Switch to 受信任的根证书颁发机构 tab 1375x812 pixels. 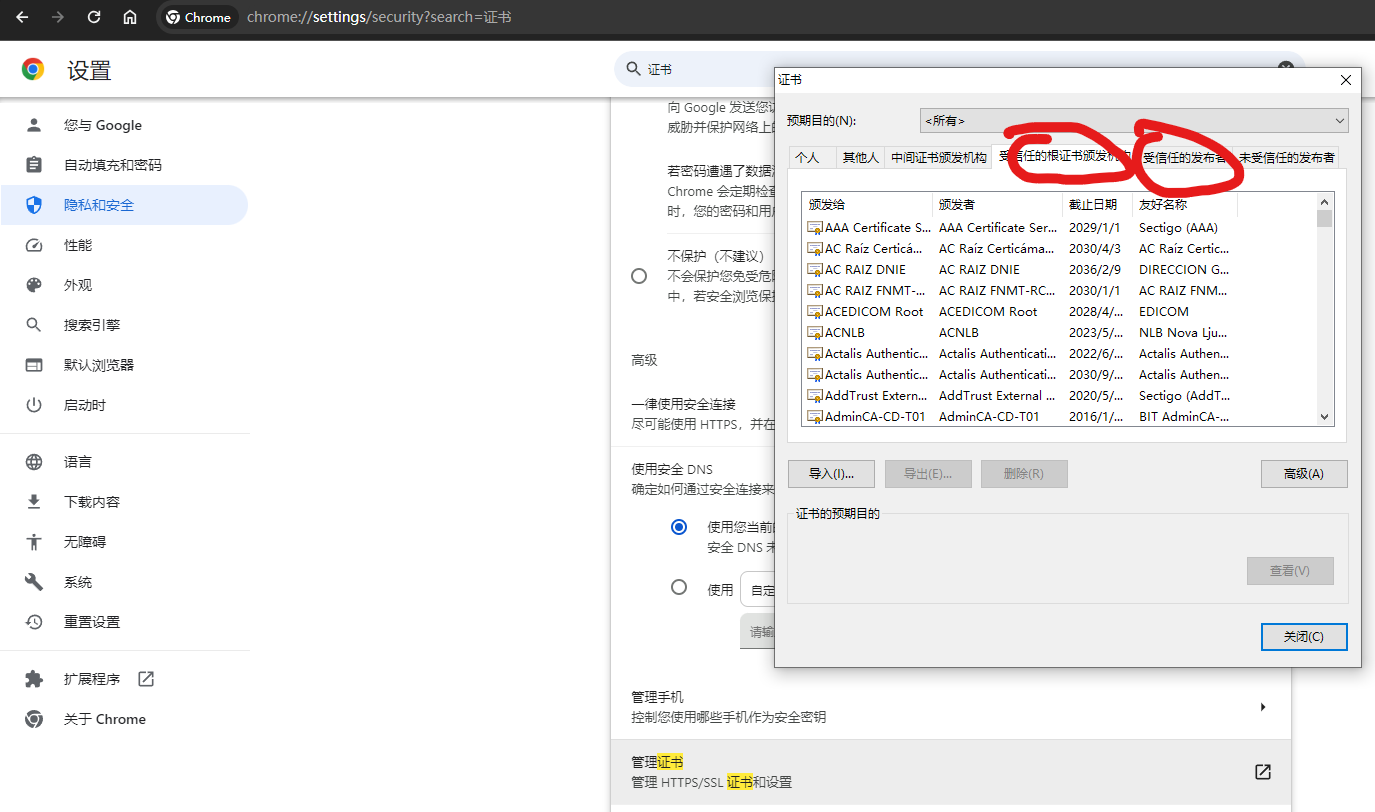pyautogui.click(x=1064, y=156)
